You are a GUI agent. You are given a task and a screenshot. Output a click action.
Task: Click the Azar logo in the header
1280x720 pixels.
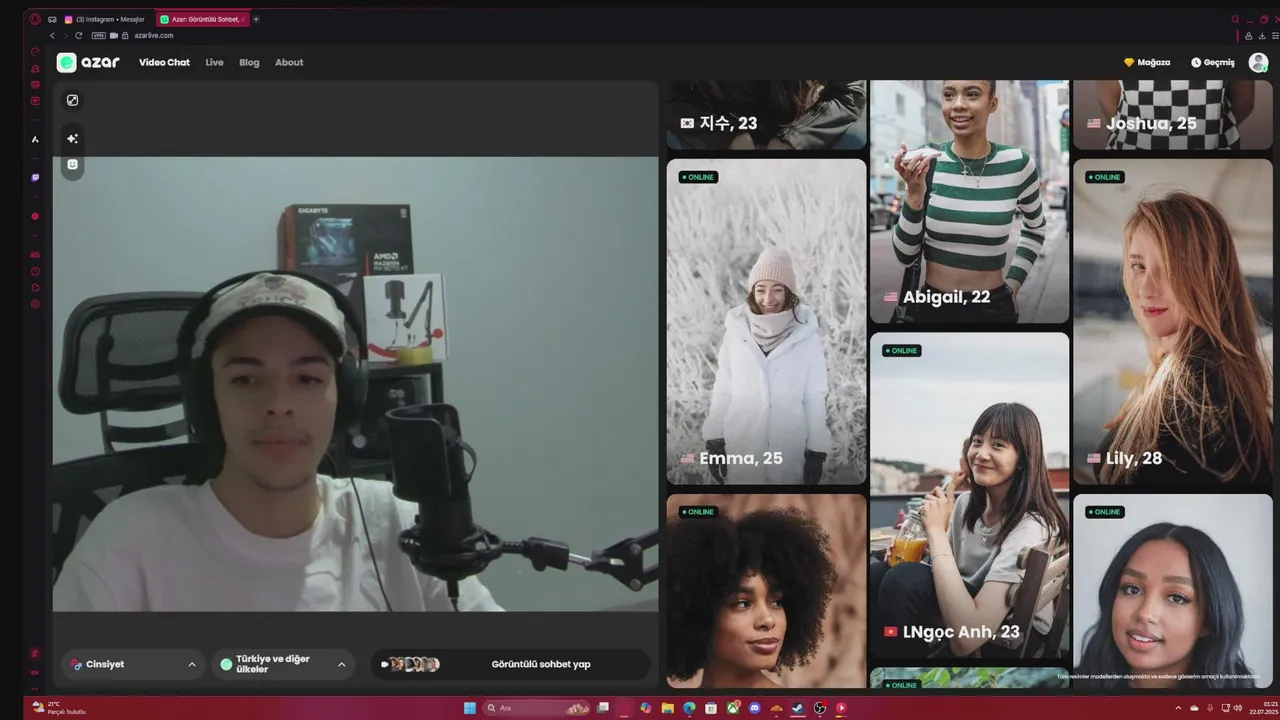[88, 62]
